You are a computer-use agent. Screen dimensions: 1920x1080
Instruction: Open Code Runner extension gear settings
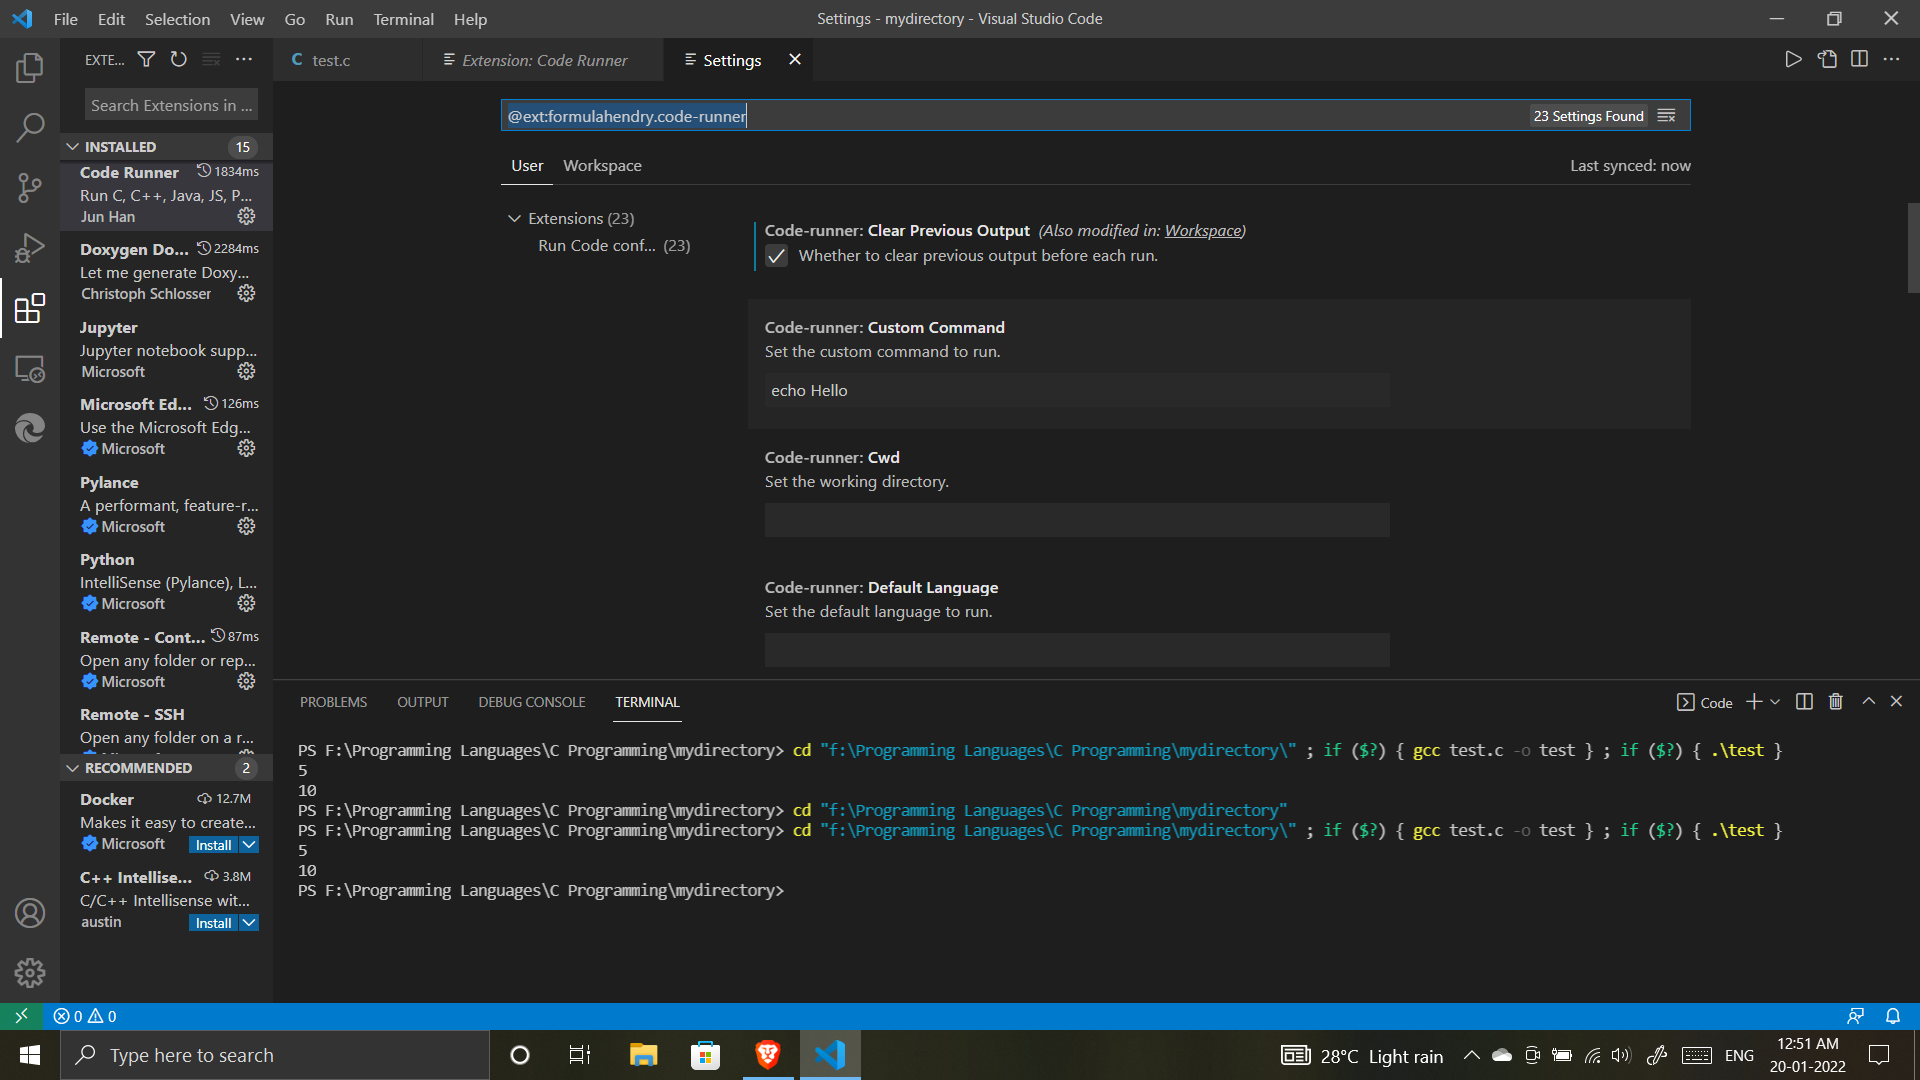click(x=246, y=216)
